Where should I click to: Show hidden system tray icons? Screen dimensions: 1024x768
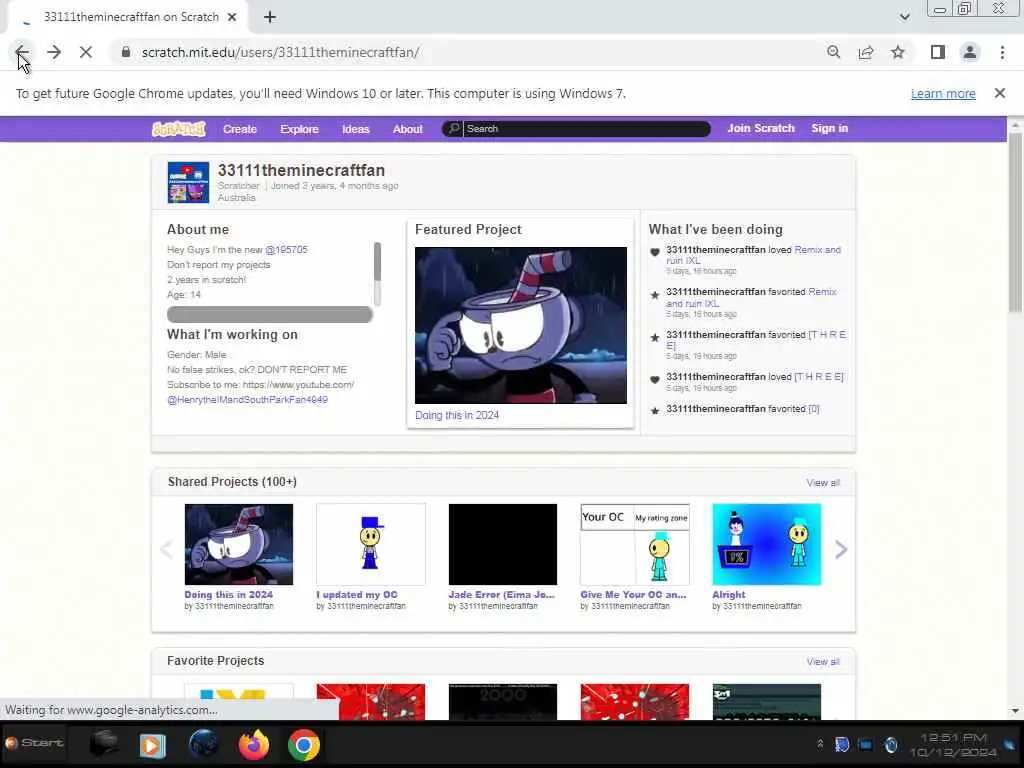coord(820,744)
